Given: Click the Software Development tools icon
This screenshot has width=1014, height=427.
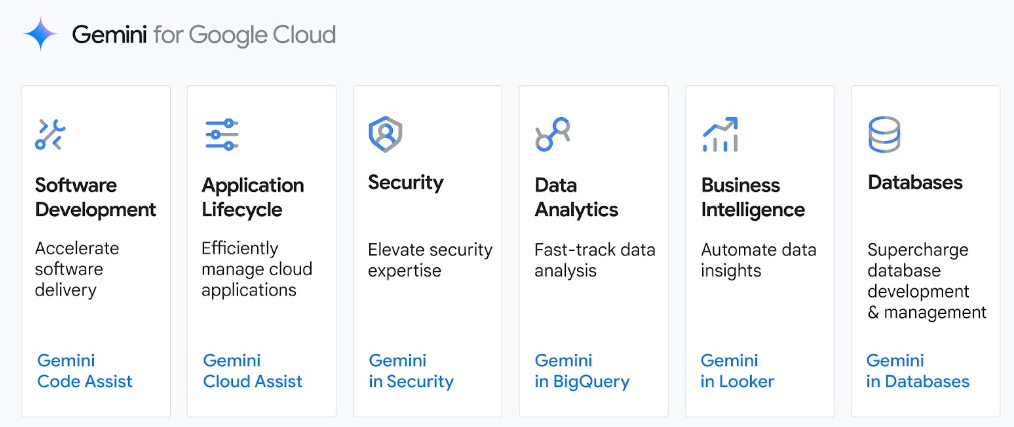Looking at the screenshot, I should [x=50, y=134].
